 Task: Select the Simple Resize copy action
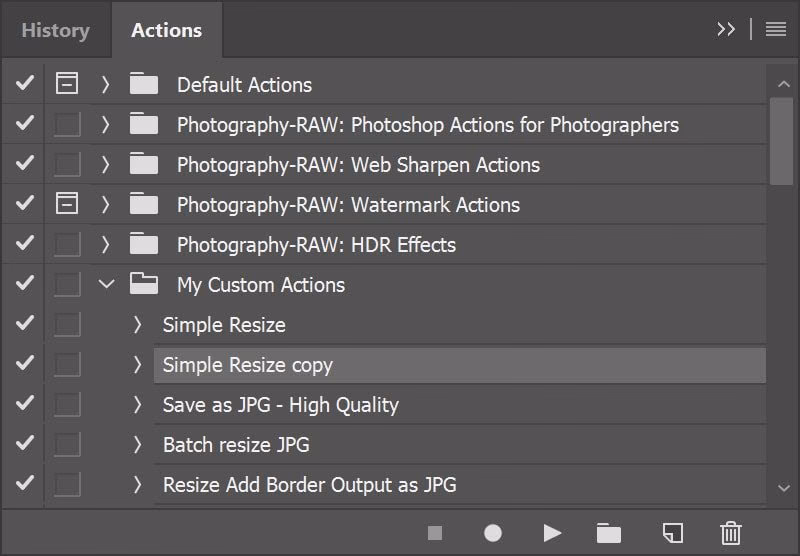pyautogui.click(x=459, y=365)
